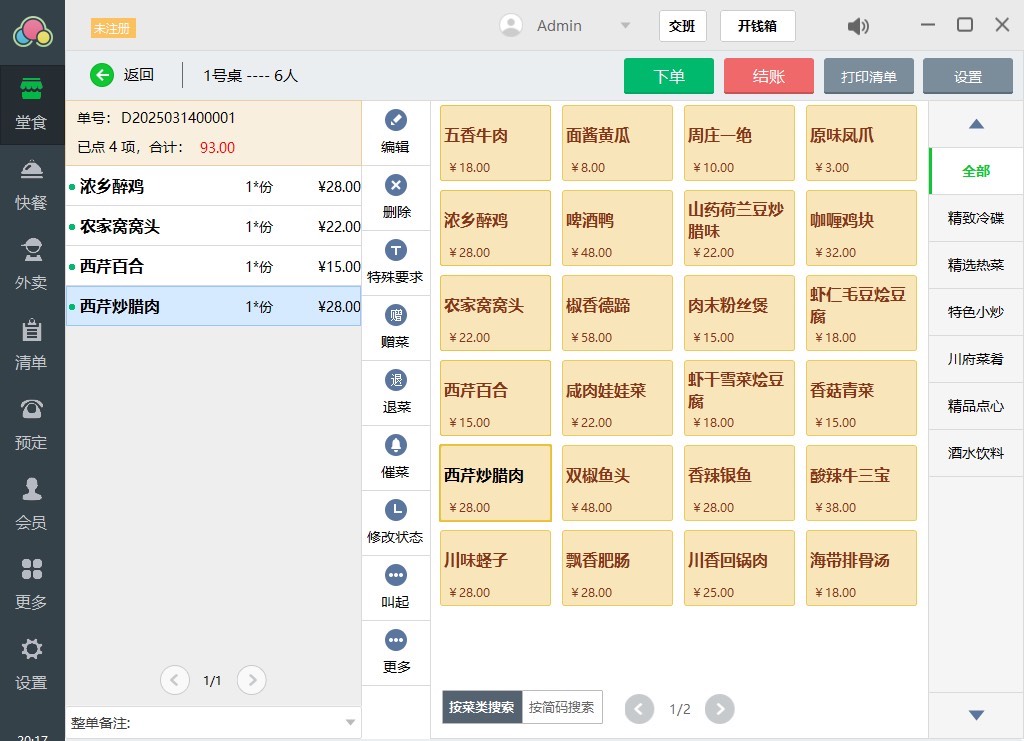
Task: Expand the Admin user dropdown
Action: click(625, 26)
